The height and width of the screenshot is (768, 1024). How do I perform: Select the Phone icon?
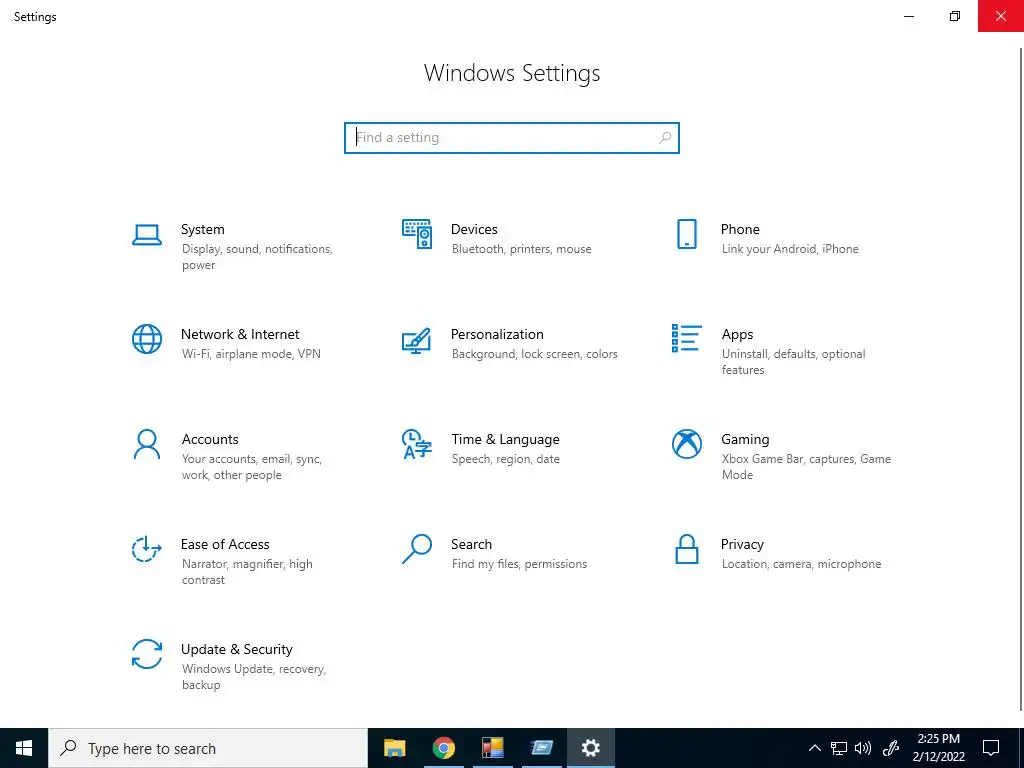[686, 234]
